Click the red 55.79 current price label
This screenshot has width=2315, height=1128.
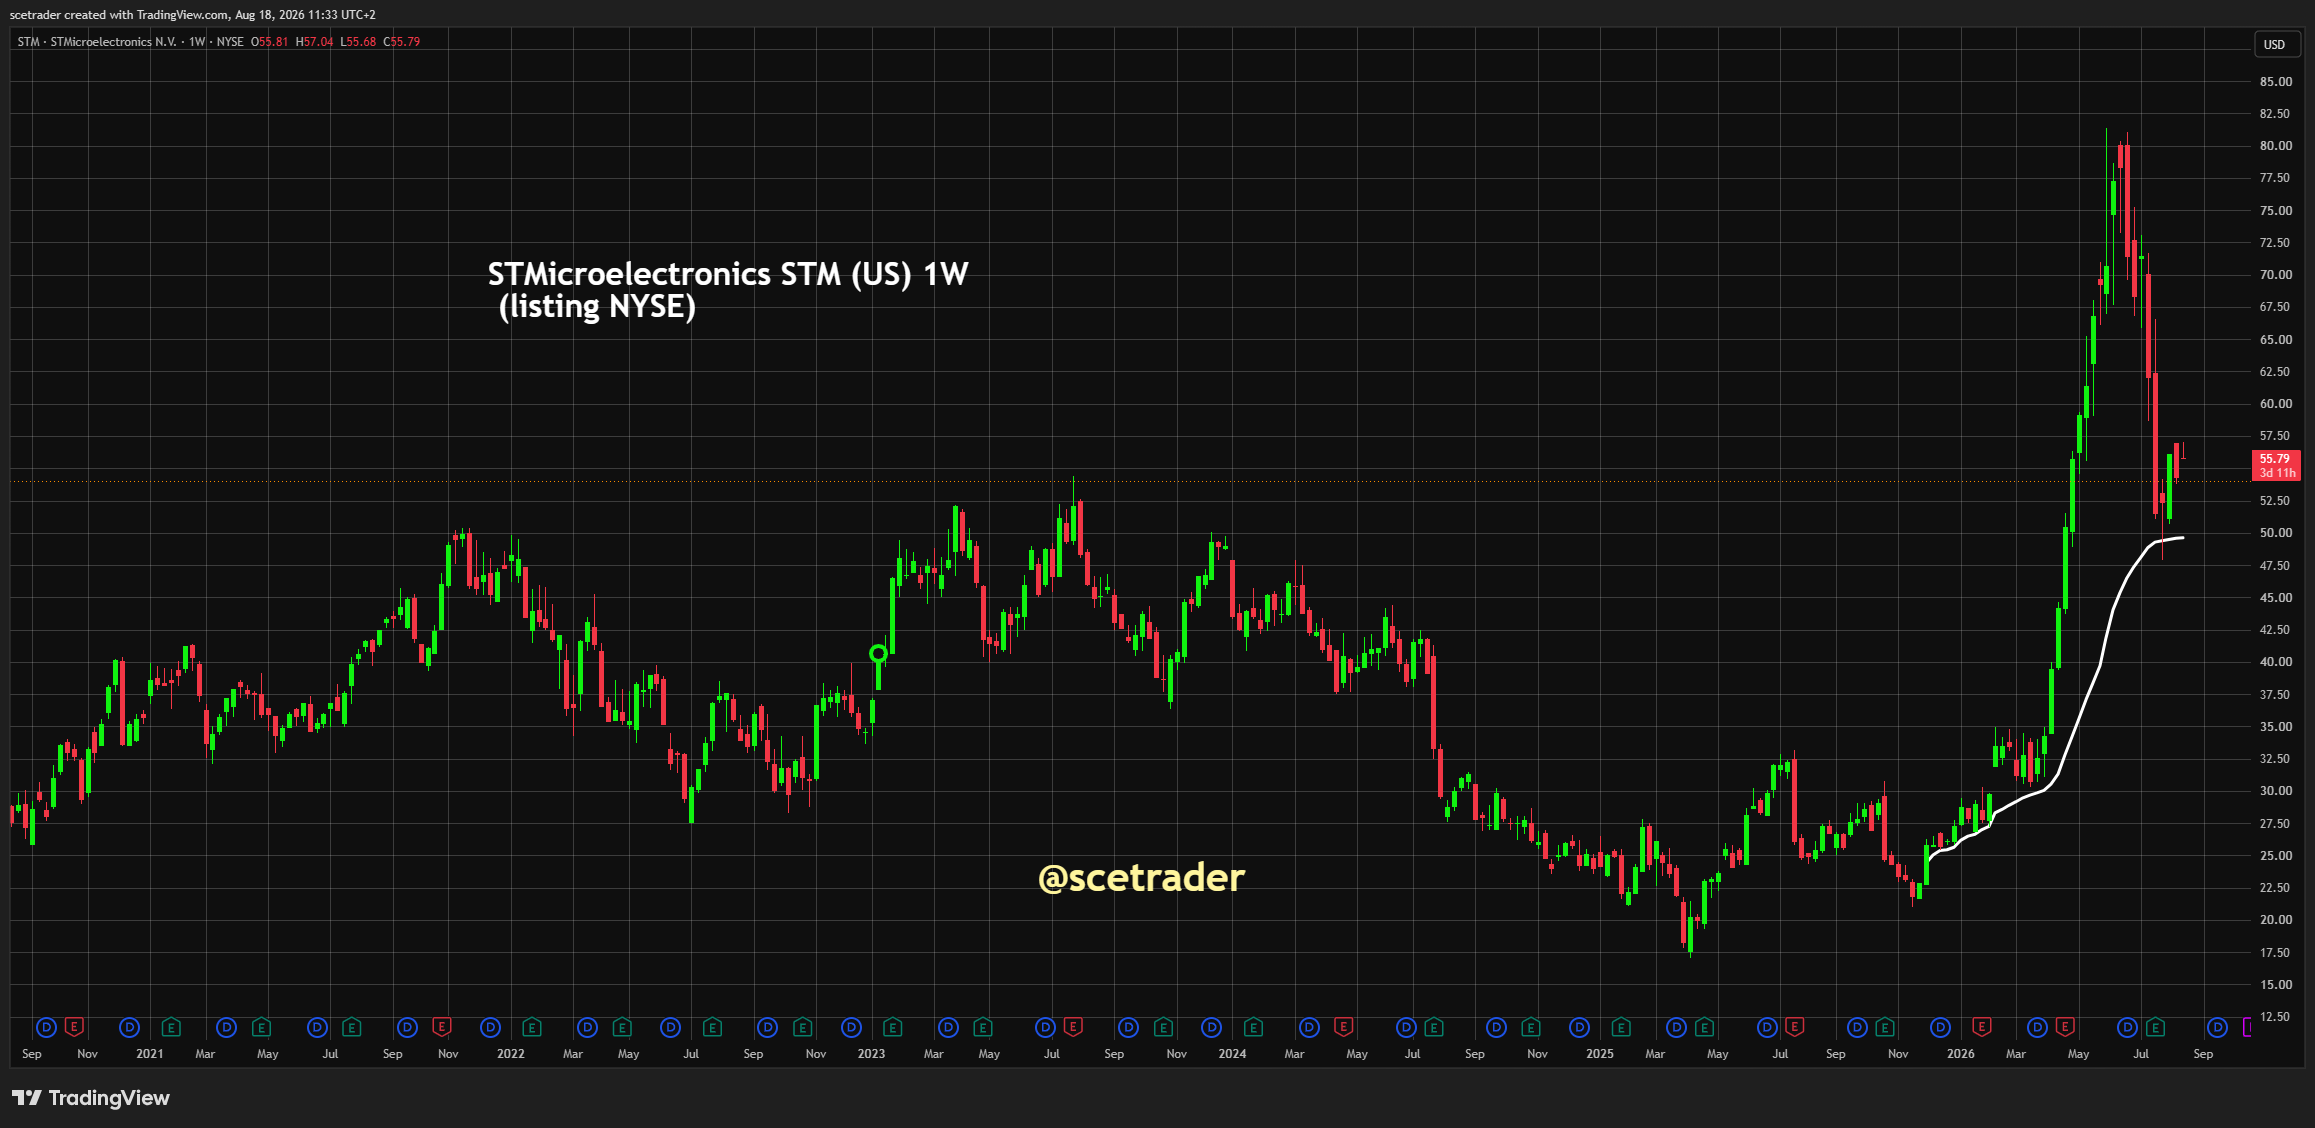pyautogui.click(x=2276, y=465)
